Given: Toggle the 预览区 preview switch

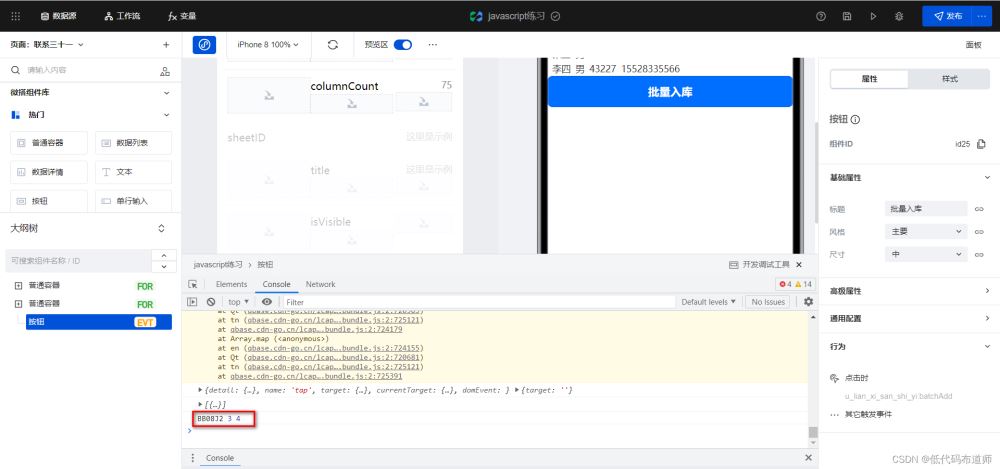Looking at the screenshot, I should (402, 45).
